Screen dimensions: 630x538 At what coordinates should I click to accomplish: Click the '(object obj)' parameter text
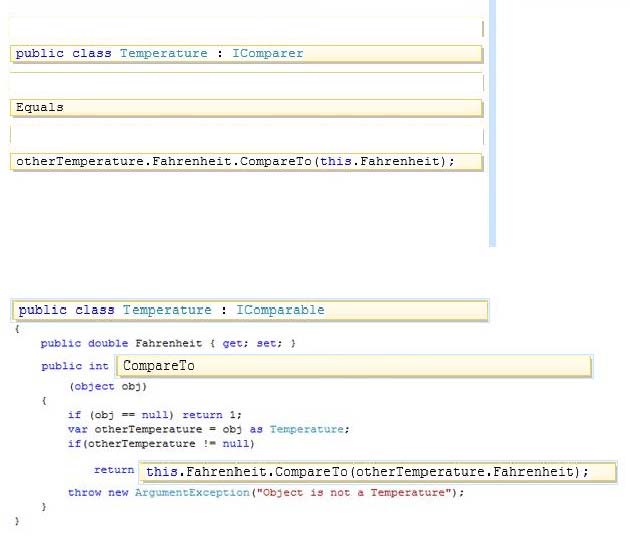click(x=108, y=387)
